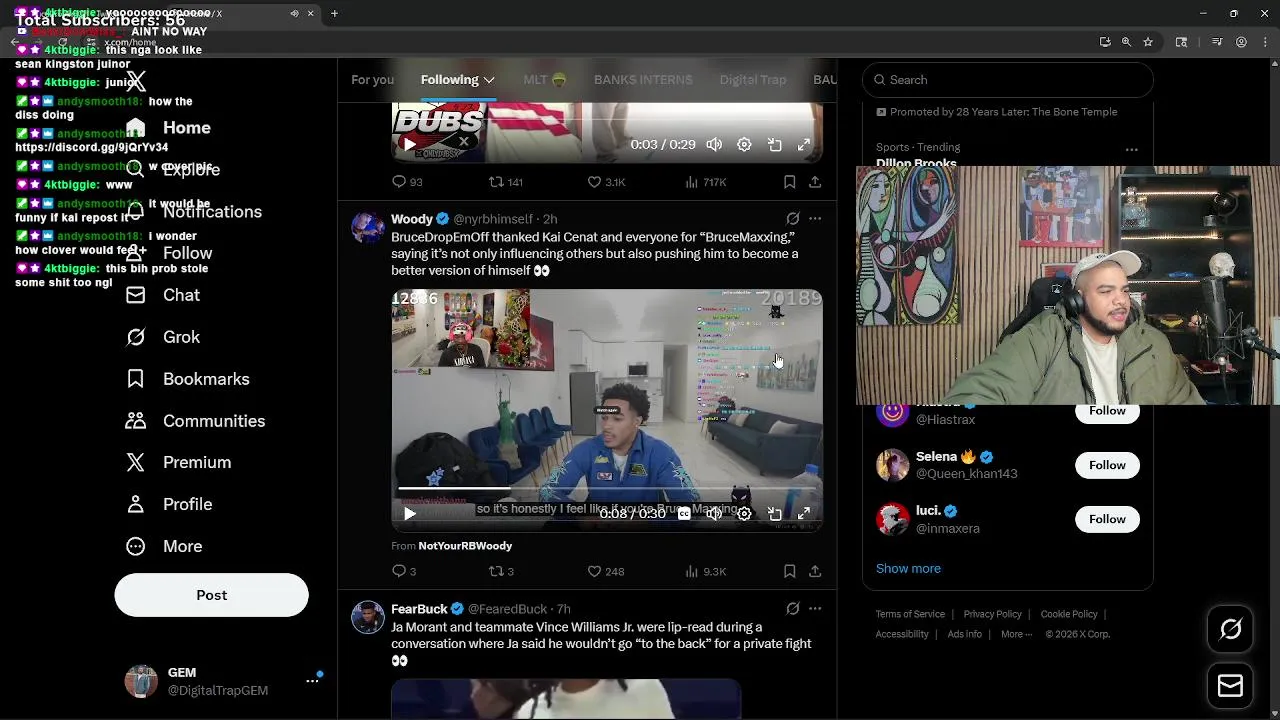Enter fullscreen on the DUBS video

(x=803, y=144)
